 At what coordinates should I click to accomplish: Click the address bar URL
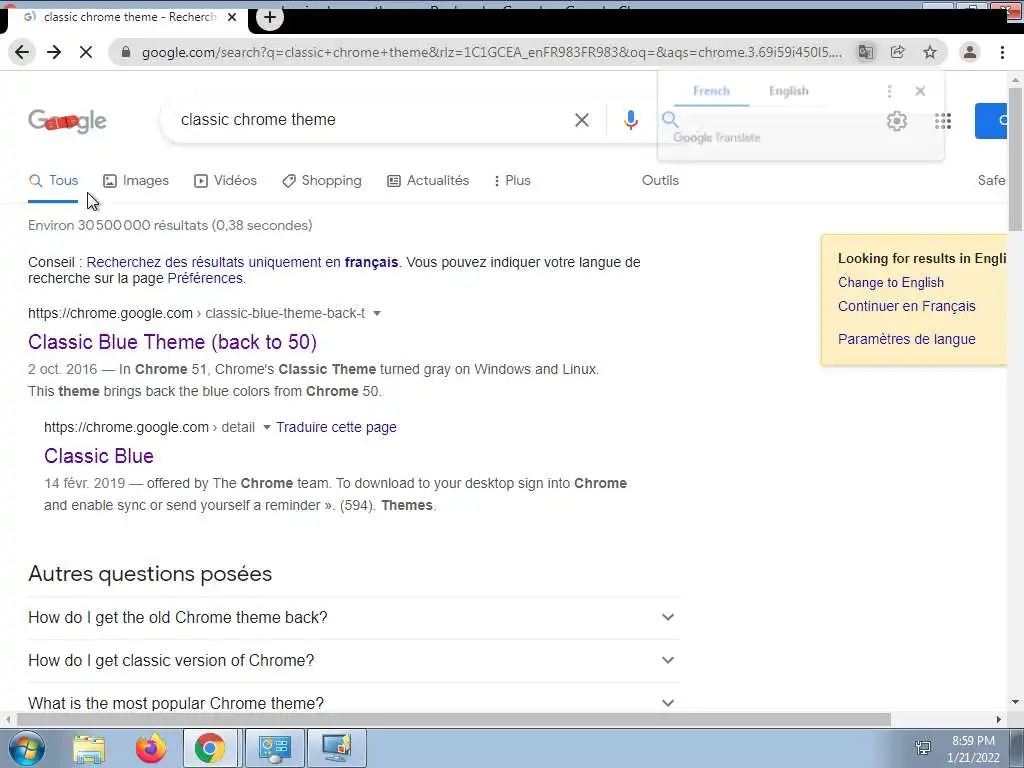click(492, 52)
